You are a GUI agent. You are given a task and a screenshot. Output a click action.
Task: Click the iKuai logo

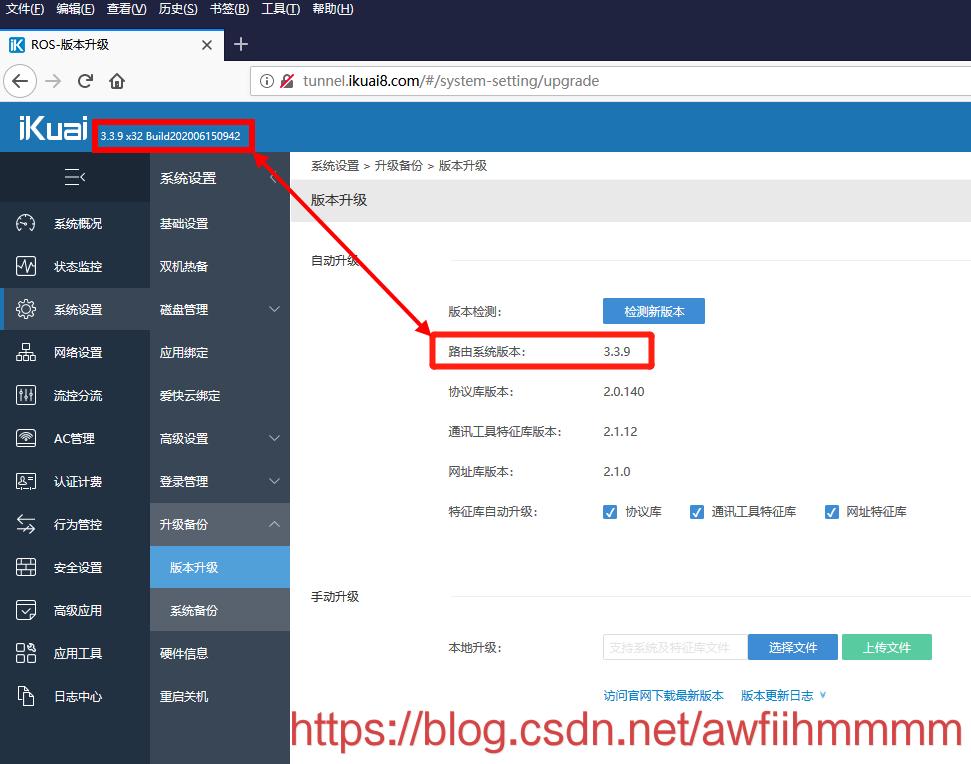click(53, 128)
